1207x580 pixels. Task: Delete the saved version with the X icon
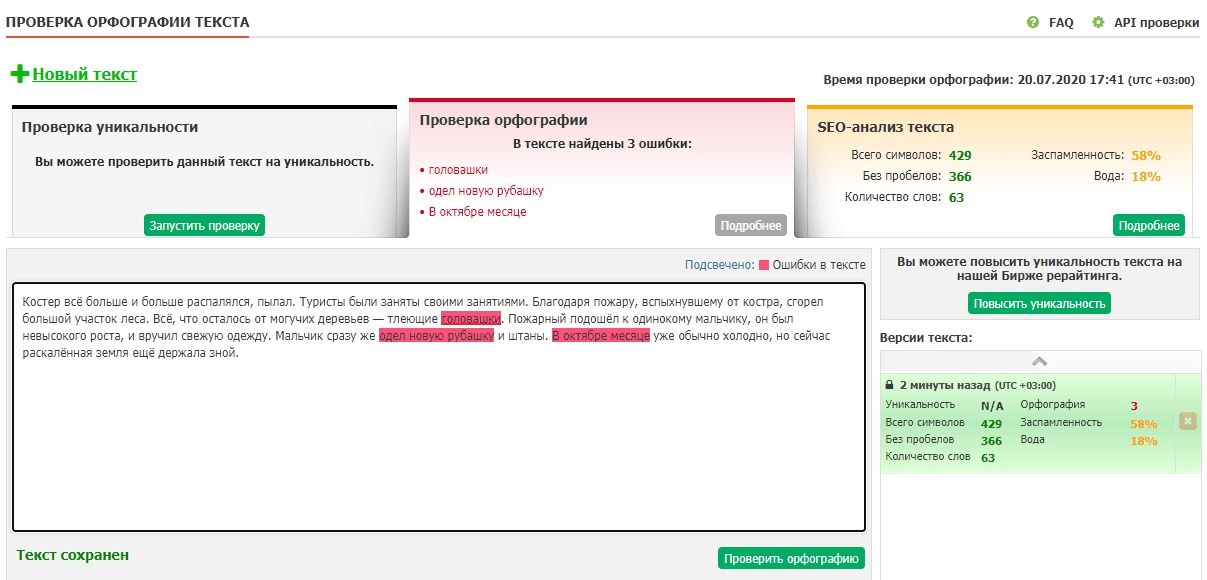click(x=1187, y=422)
